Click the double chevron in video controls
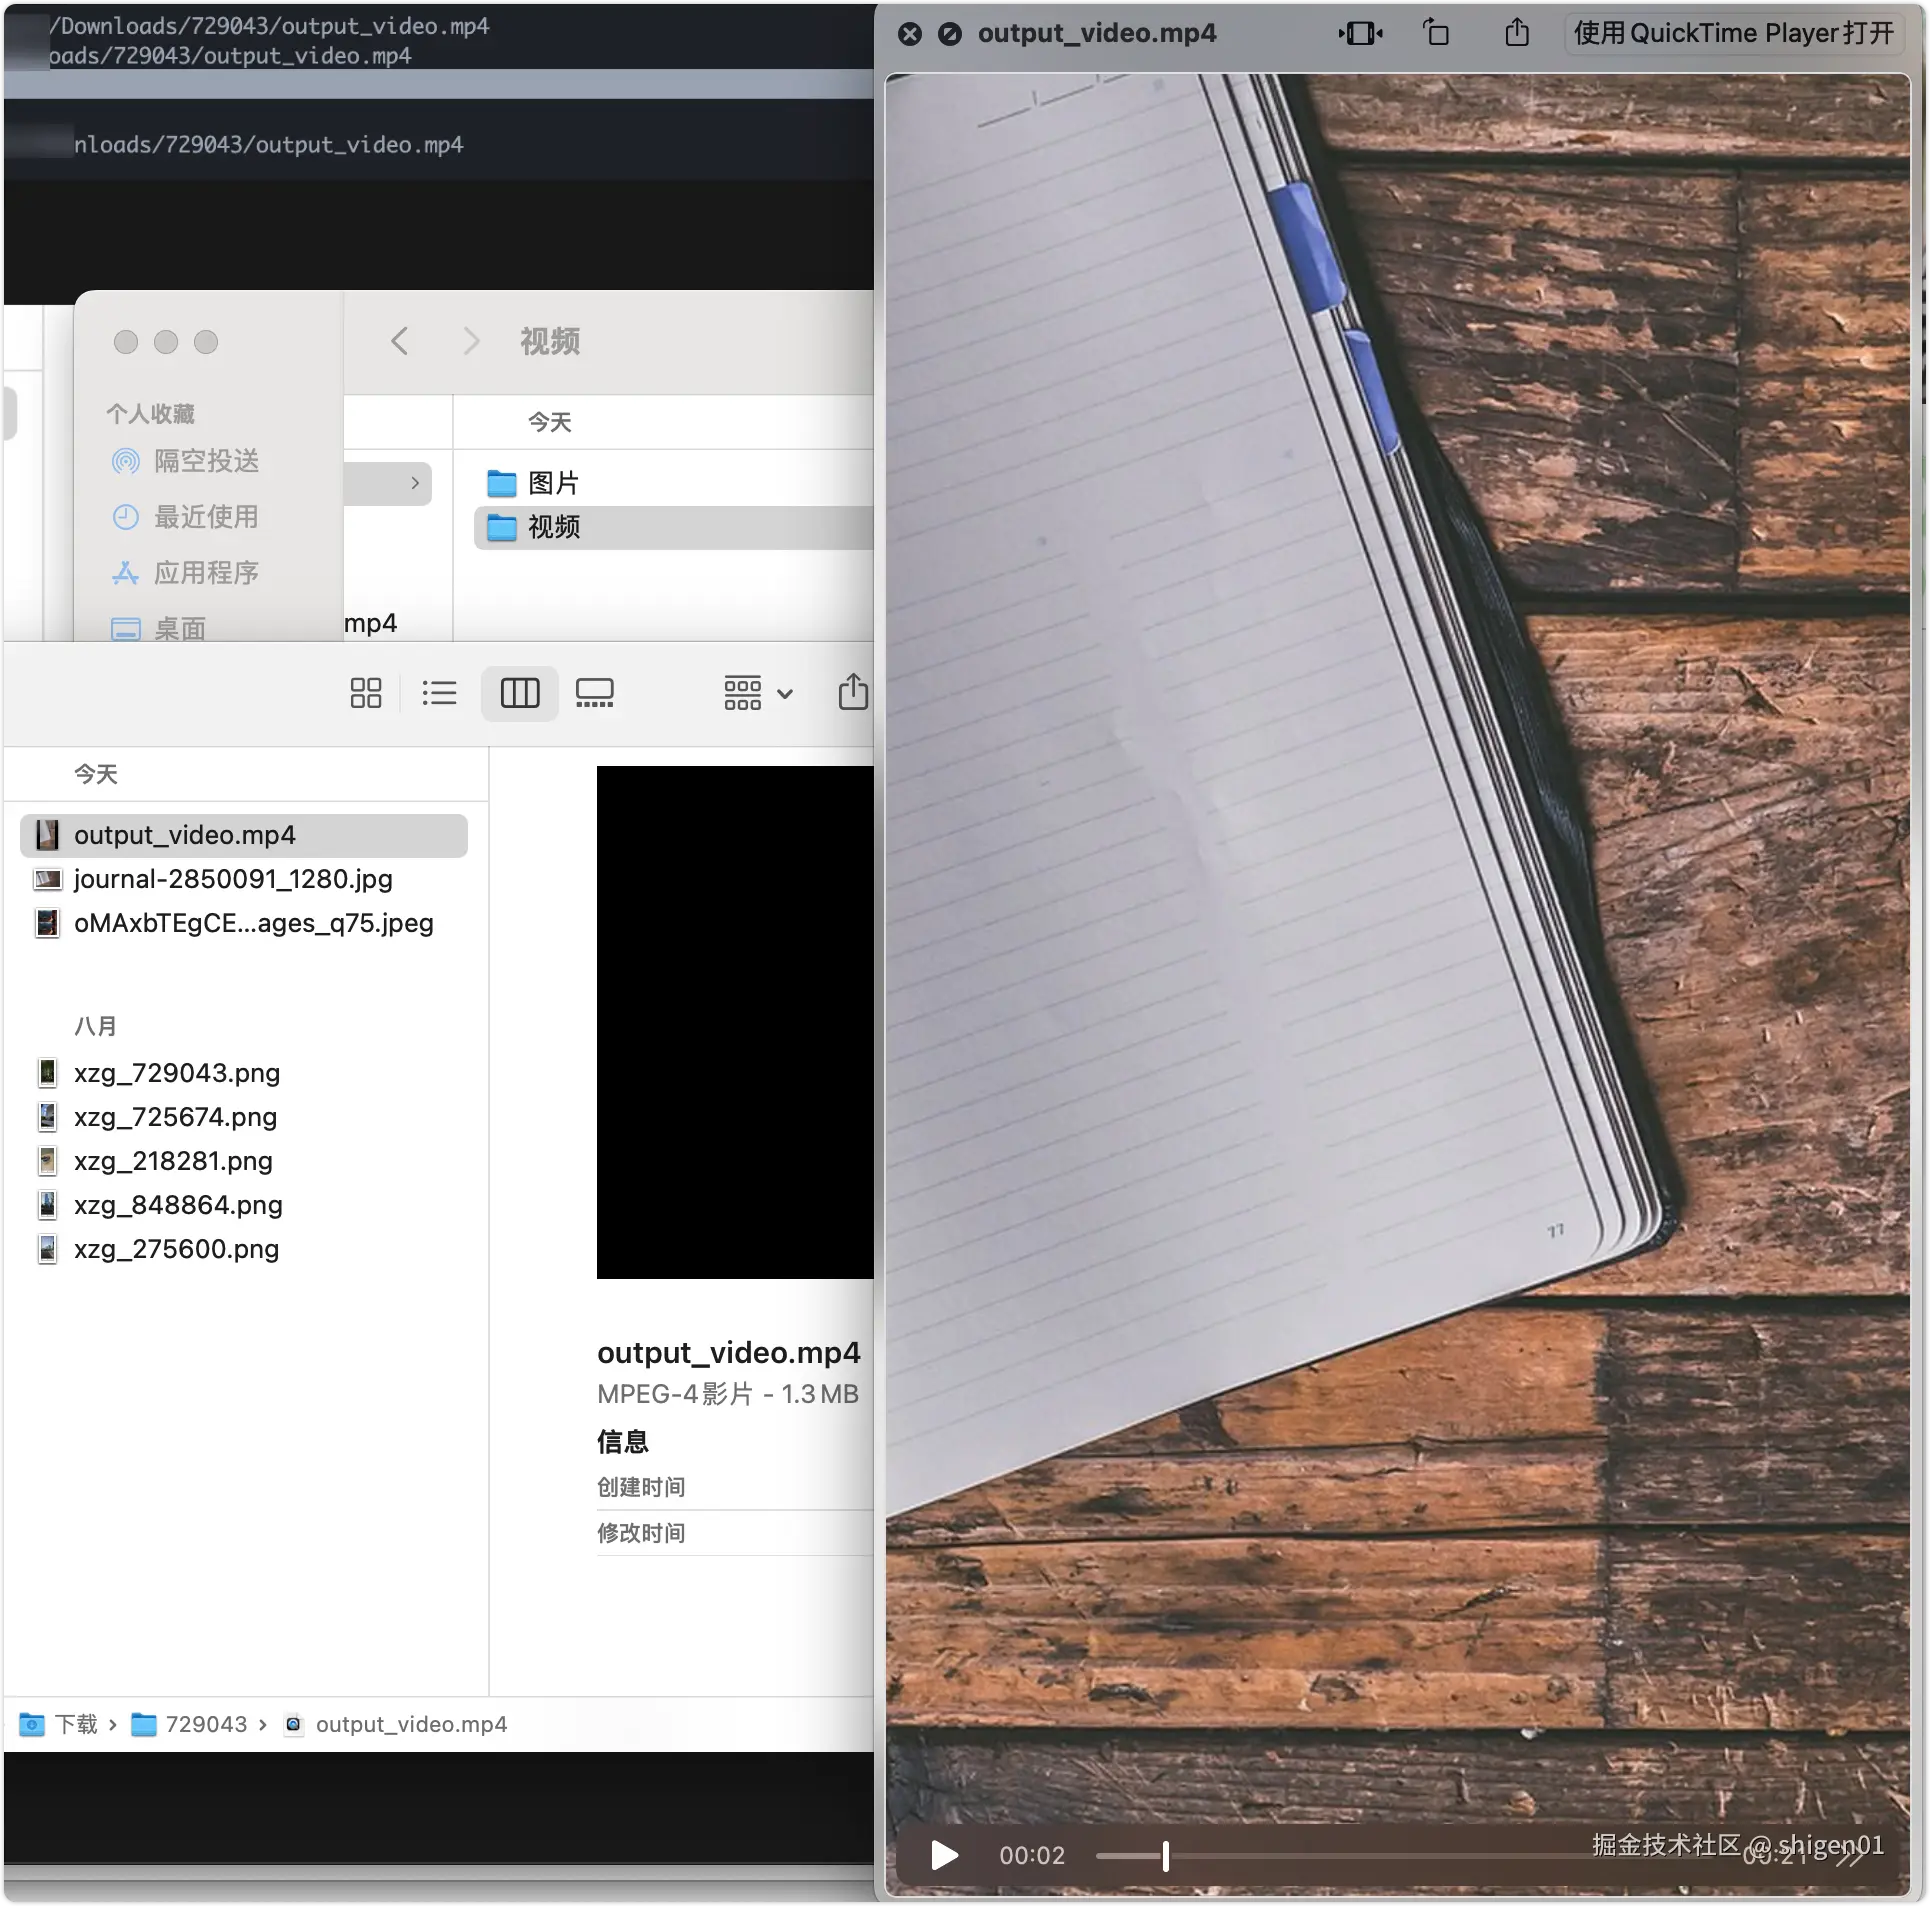1930x1906 pixels. coord(1849,1856)
